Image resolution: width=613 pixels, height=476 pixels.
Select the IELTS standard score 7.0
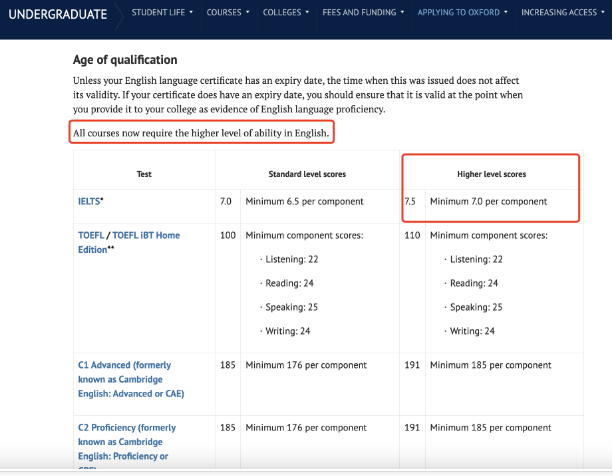pos(226,201)
